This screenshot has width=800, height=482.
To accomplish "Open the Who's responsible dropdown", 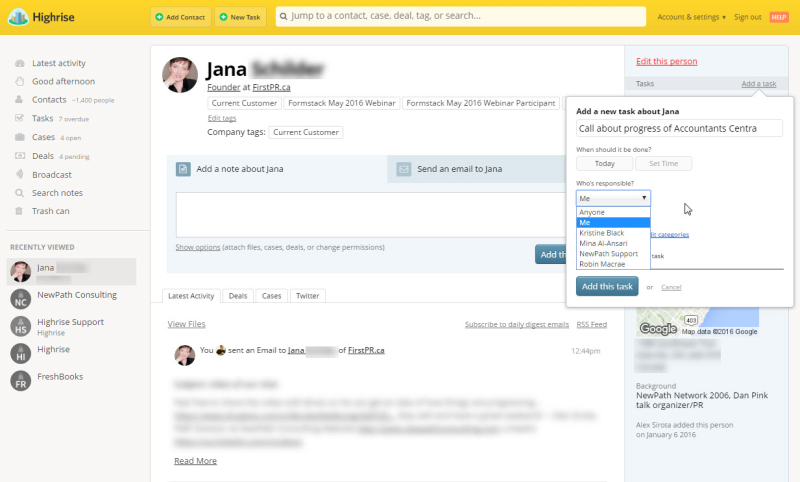I will coord(613,198).
